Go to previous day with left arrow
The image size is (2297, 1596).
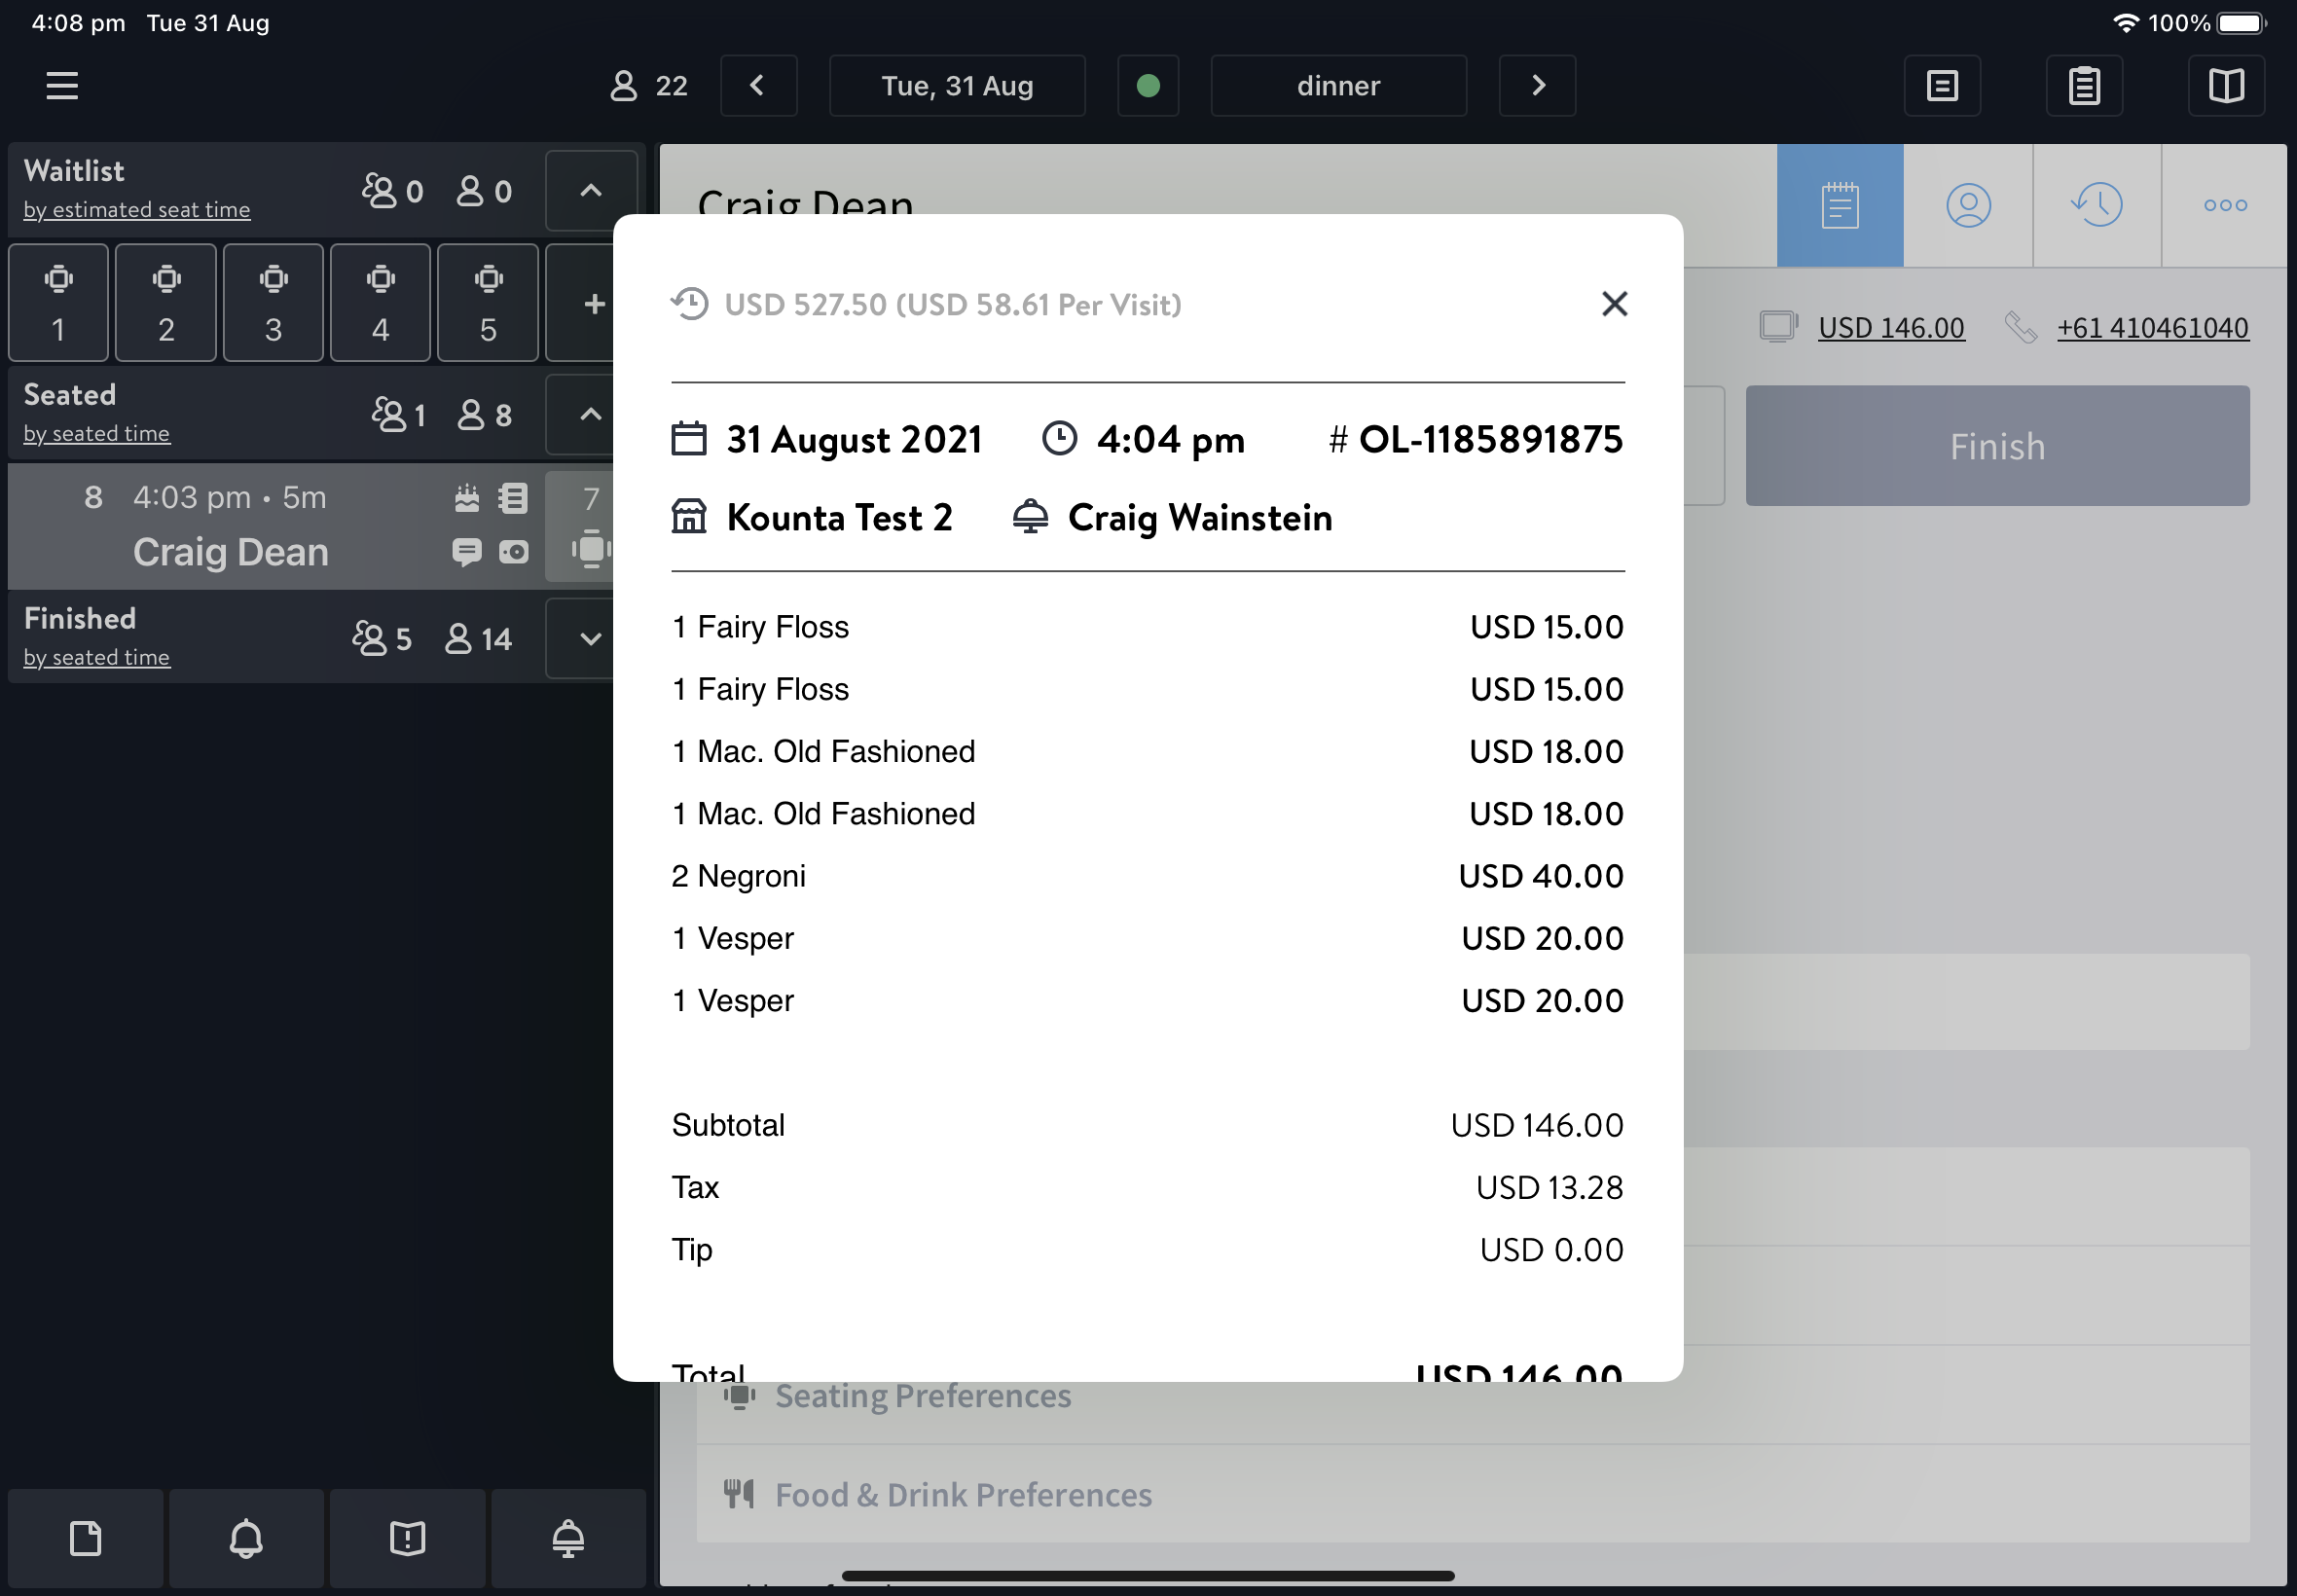(758, 86)
